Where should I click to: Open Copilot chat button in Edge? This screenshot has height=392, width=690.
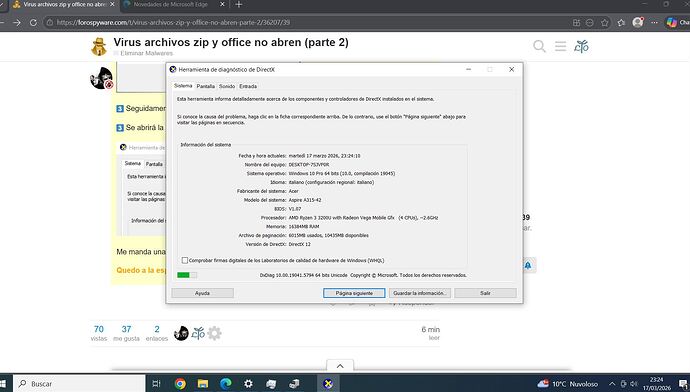[x=677, y=22]
